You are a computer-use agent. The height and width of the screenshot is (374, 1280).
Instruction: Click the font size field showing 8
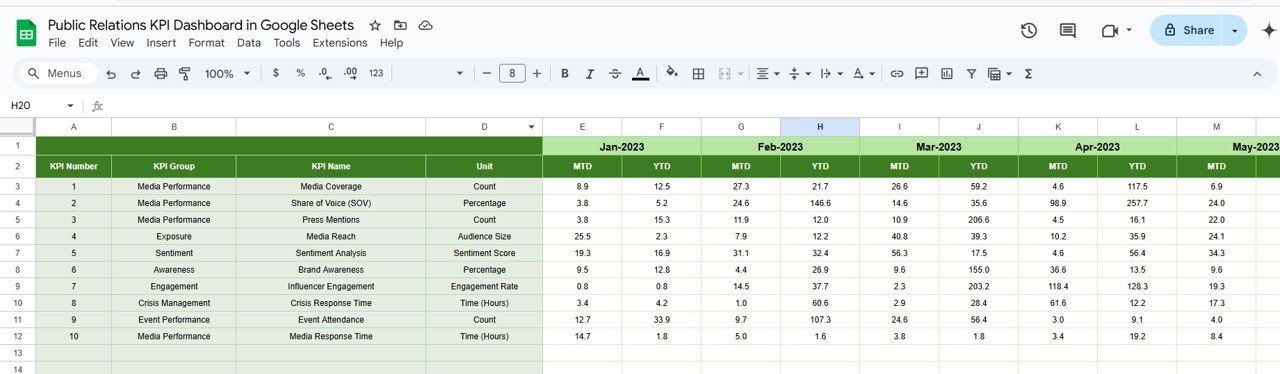[512, 74]
